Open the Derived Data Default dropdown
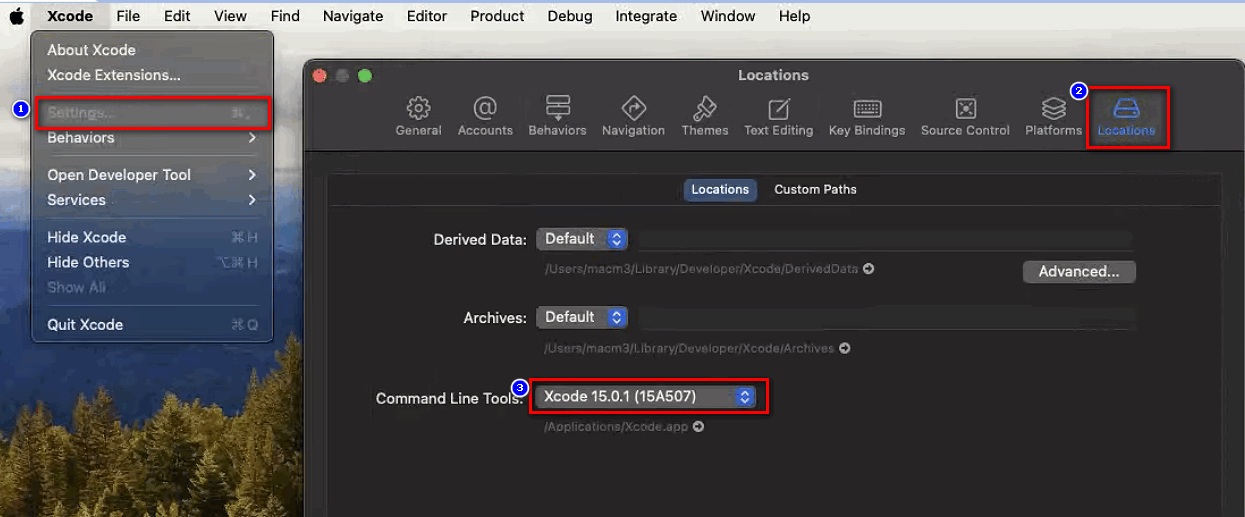The height and width of the screenshot is (517, 1245). pyautogui.click(x=582, y=239)
